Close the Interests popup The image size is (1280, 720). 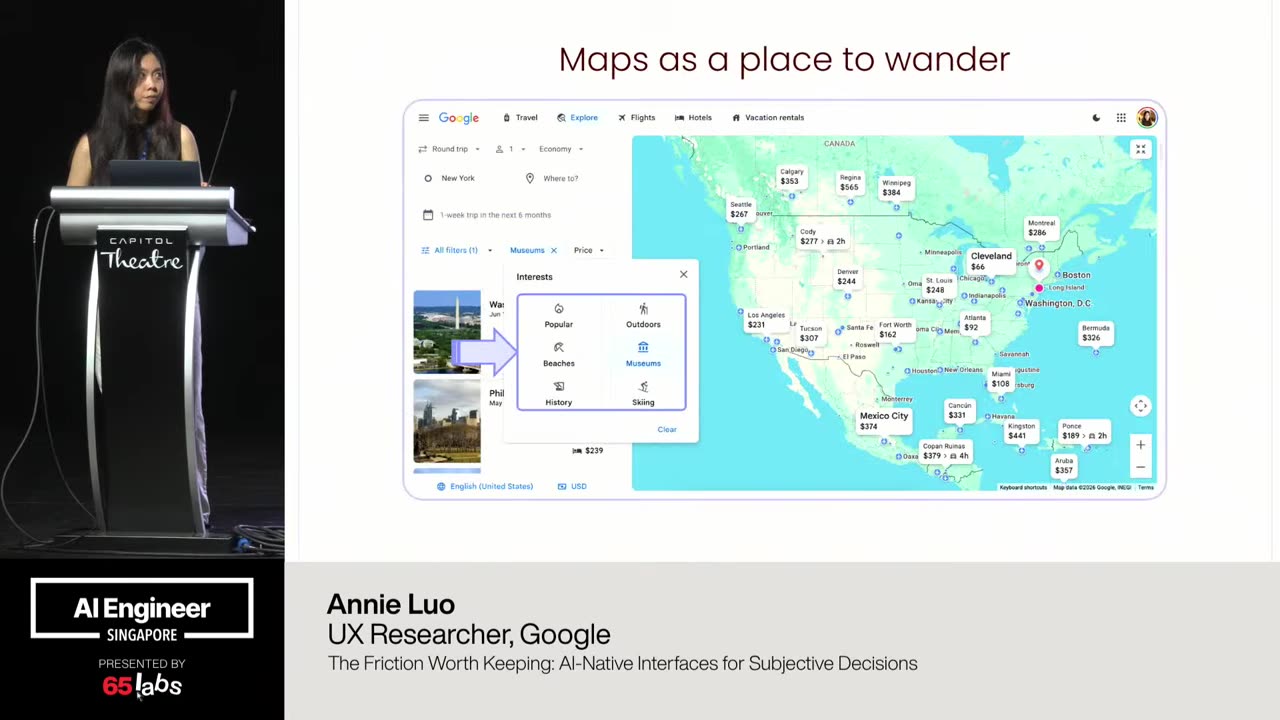684,274
